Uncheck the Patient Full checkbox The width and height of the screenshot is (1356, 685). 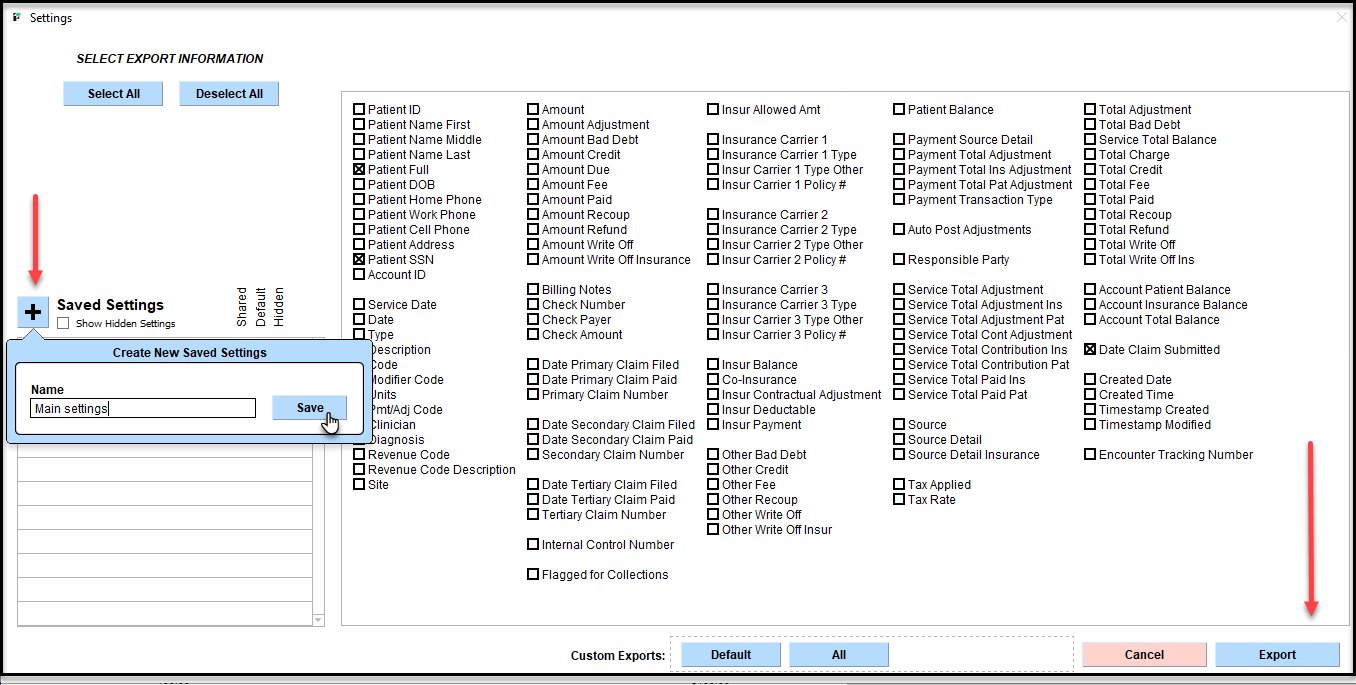(x=359, y=170)
